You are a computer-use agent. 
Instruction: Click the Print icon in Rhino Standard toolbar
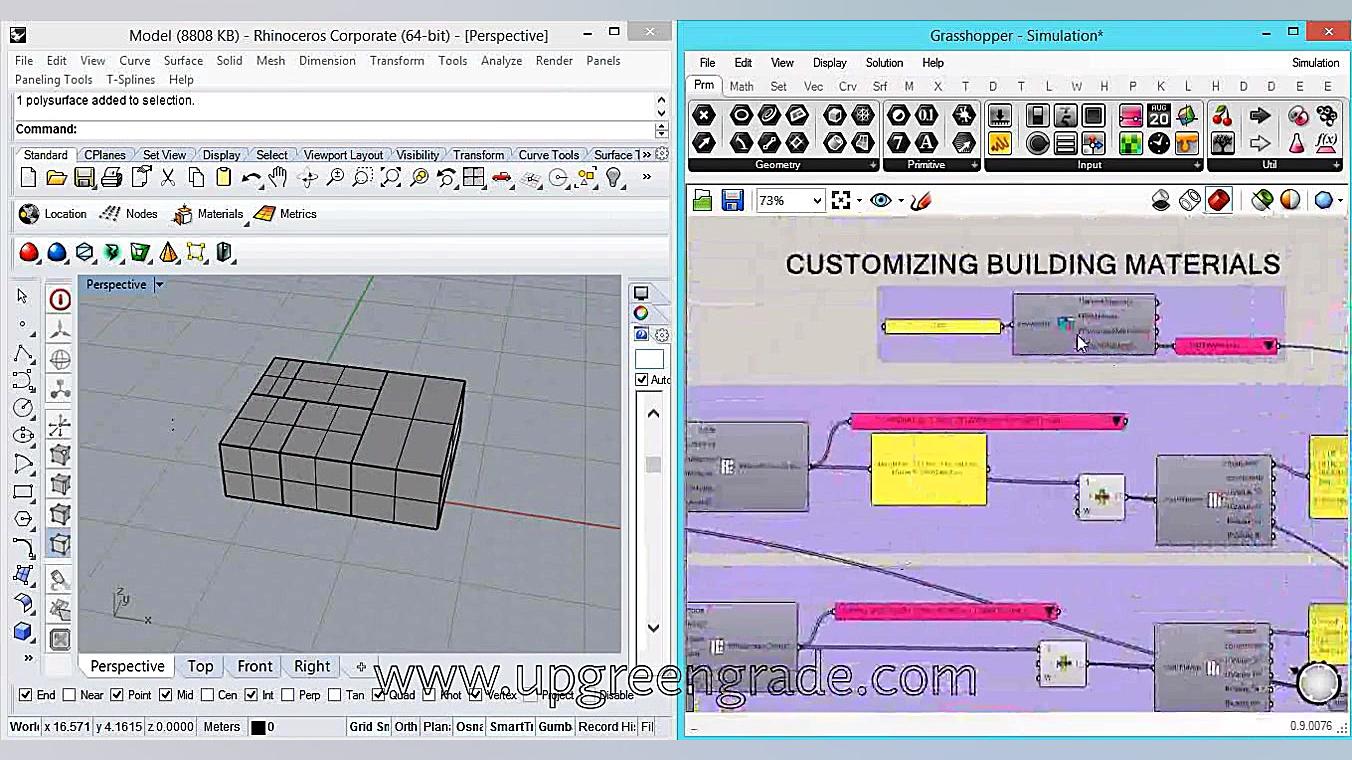(112, 178)
